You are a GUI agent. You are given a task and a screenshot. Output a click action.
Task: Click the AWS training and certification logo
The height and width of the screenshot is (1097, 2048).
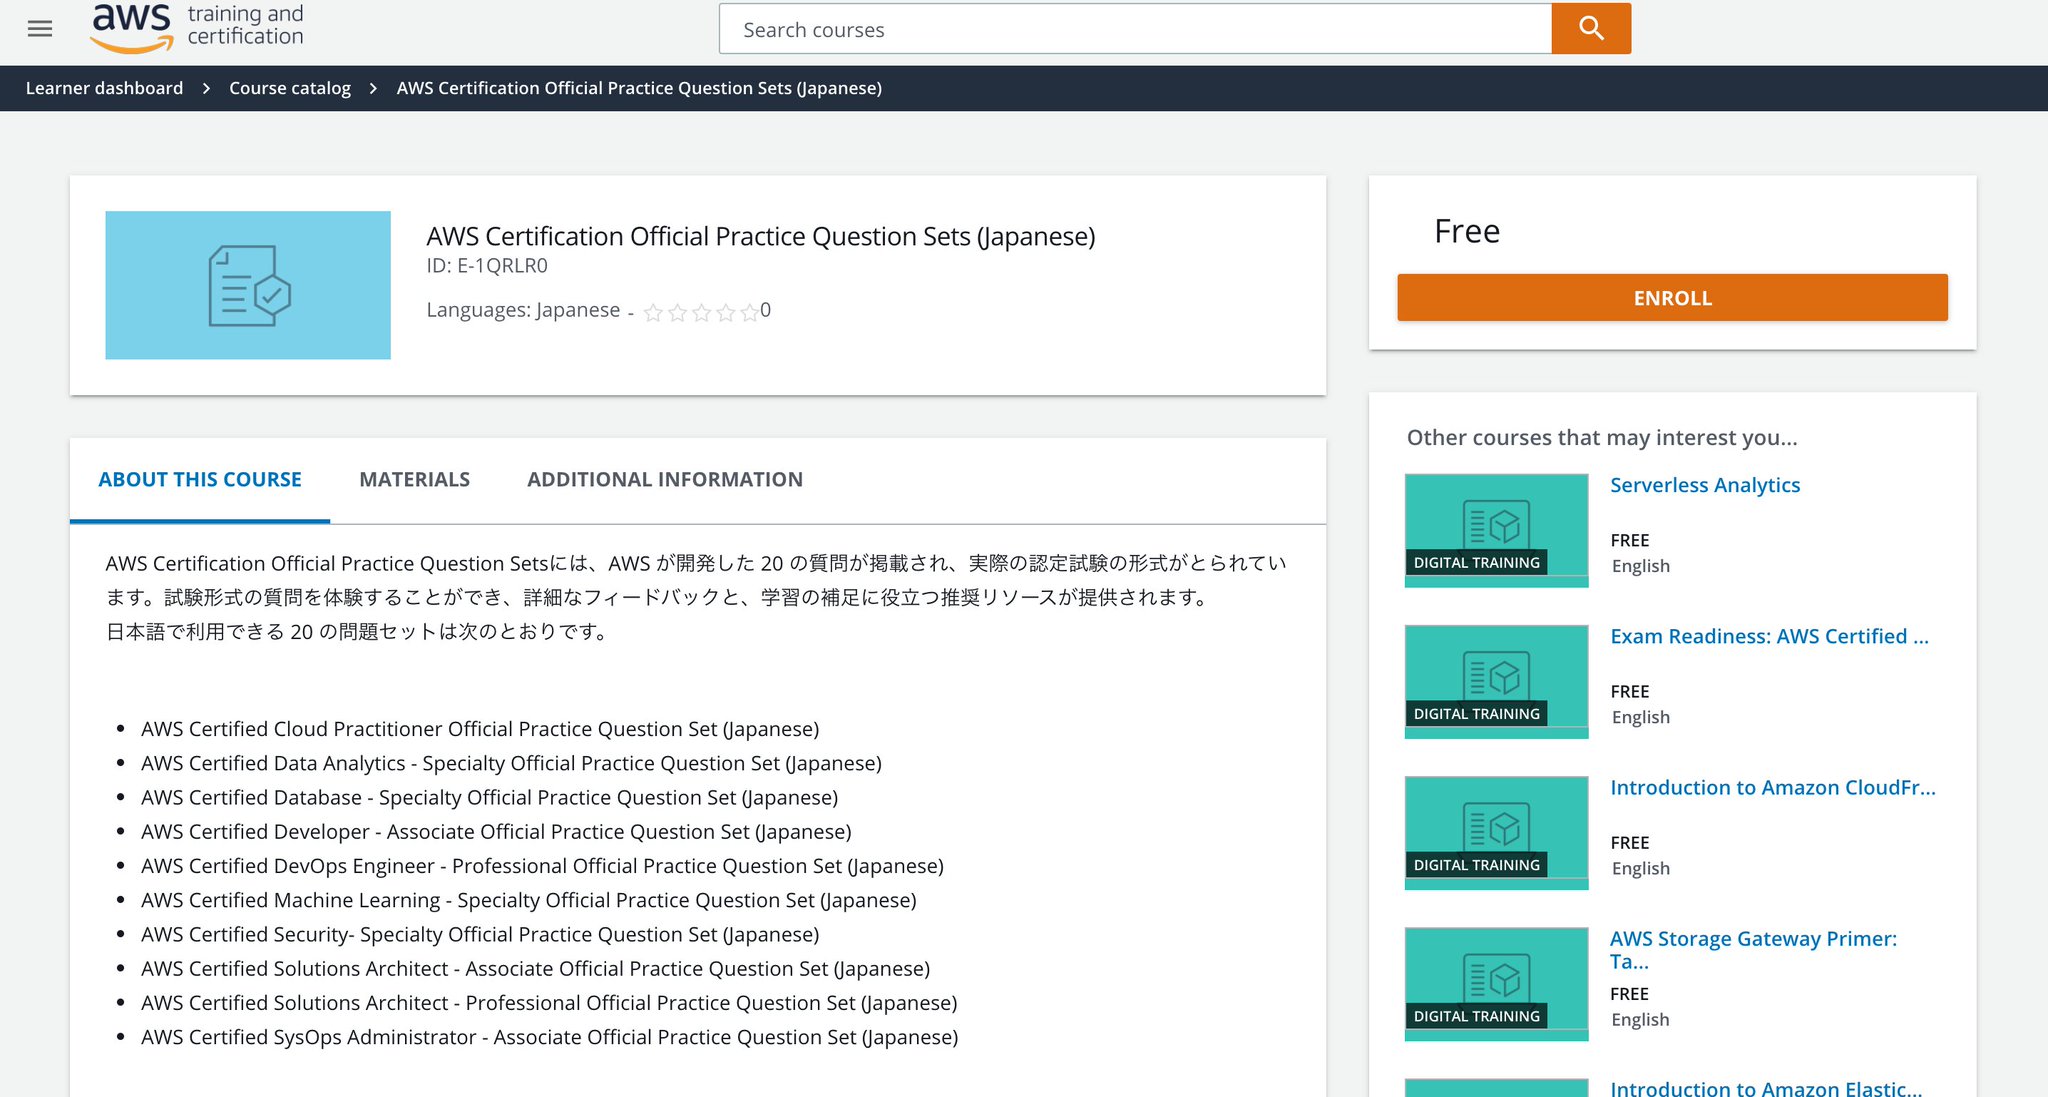coord(197,28)
